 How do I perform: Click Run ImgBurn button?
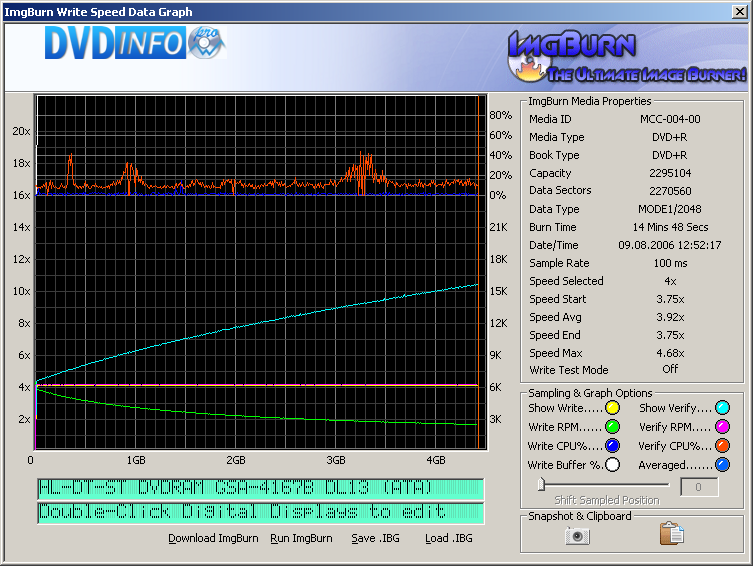click(x=301, y=539)
